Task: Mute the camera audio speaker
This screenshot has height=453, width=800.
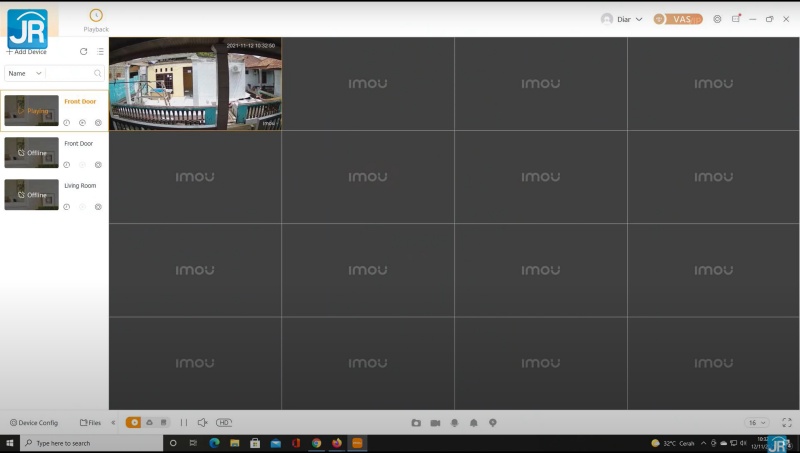Action: click(202, 423)
